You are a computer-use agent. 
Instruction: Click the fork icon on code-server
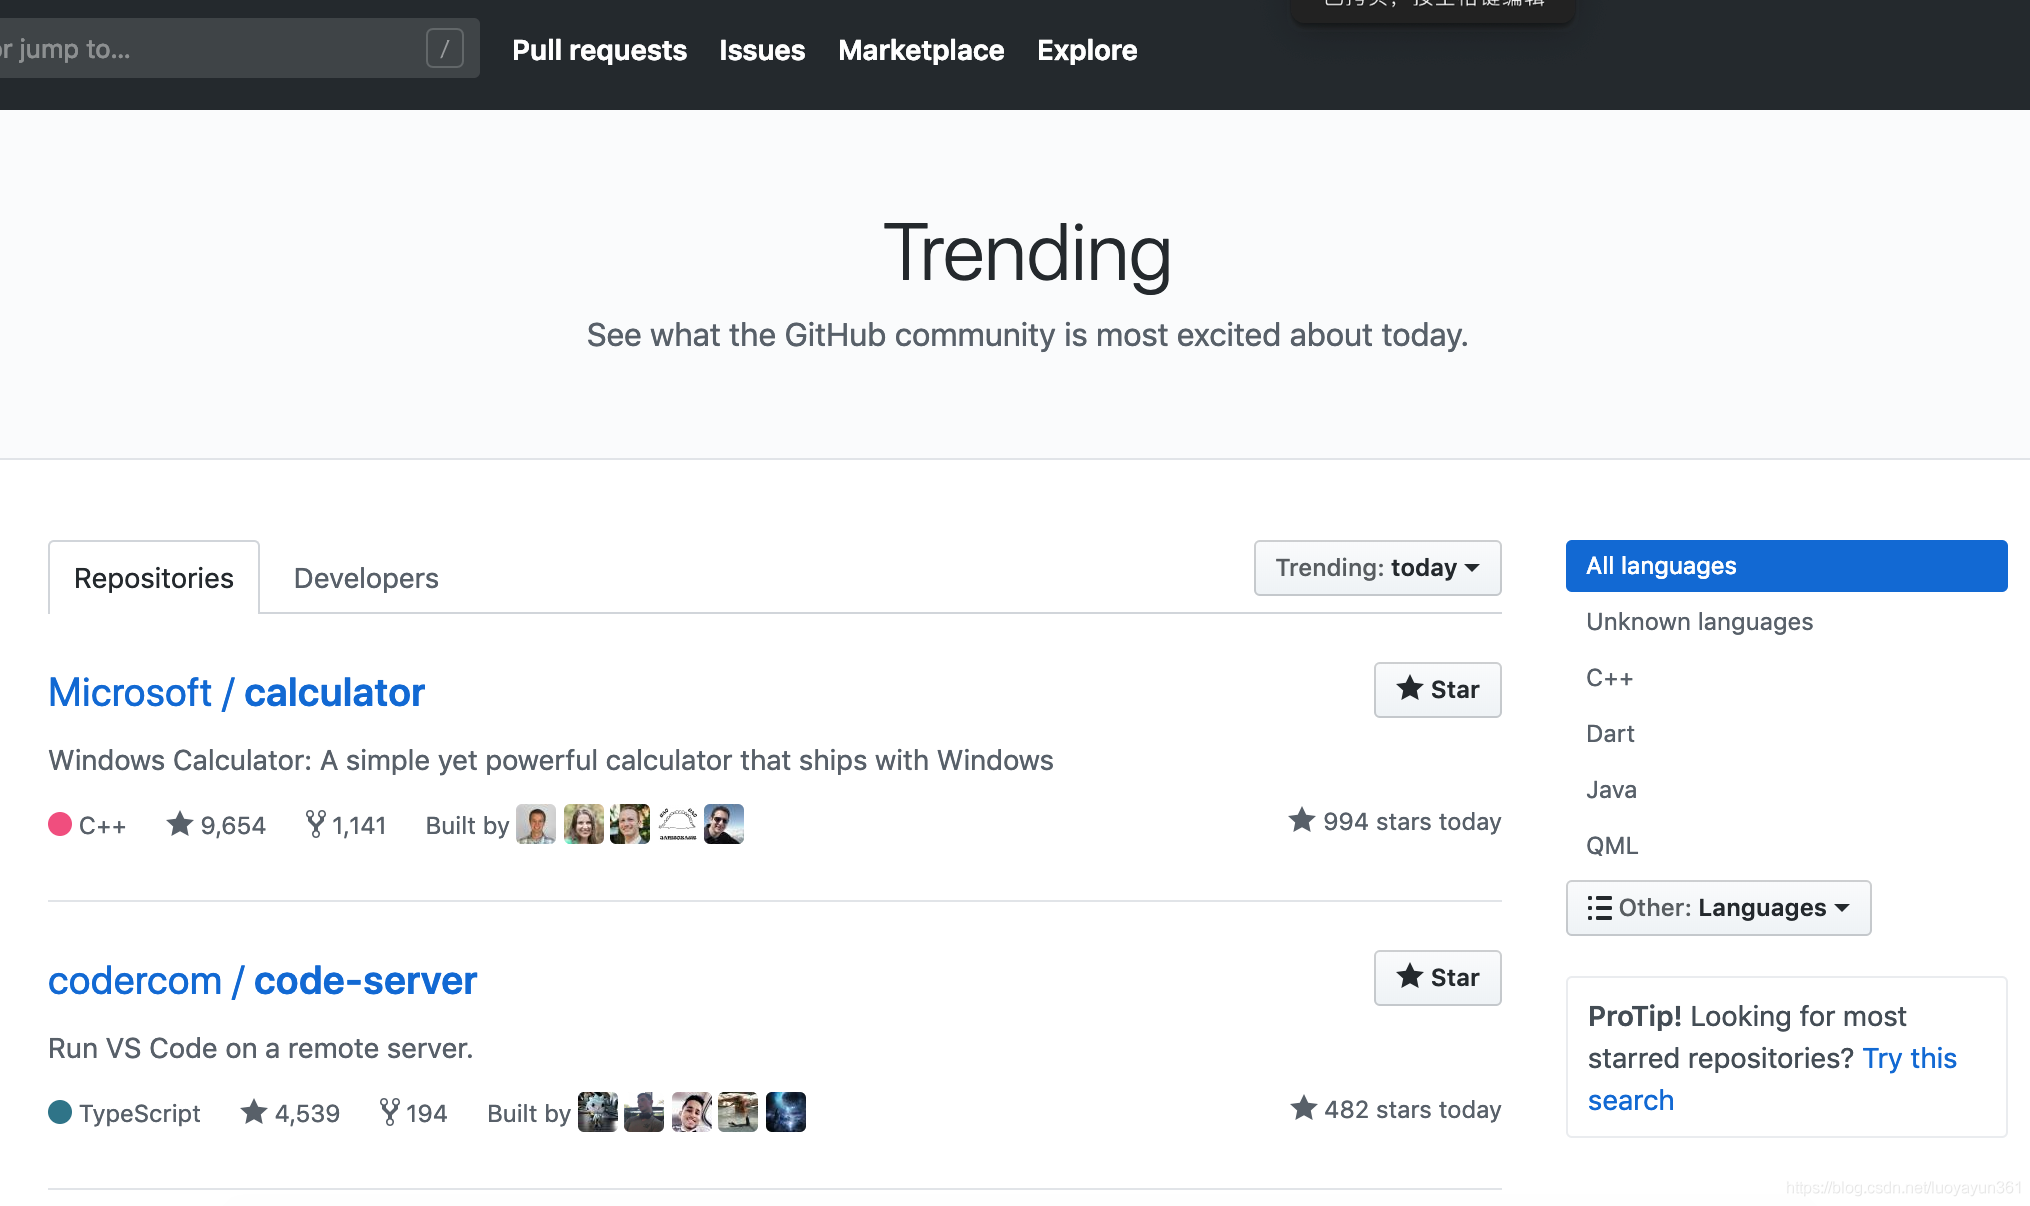(x=388, y=1113)
